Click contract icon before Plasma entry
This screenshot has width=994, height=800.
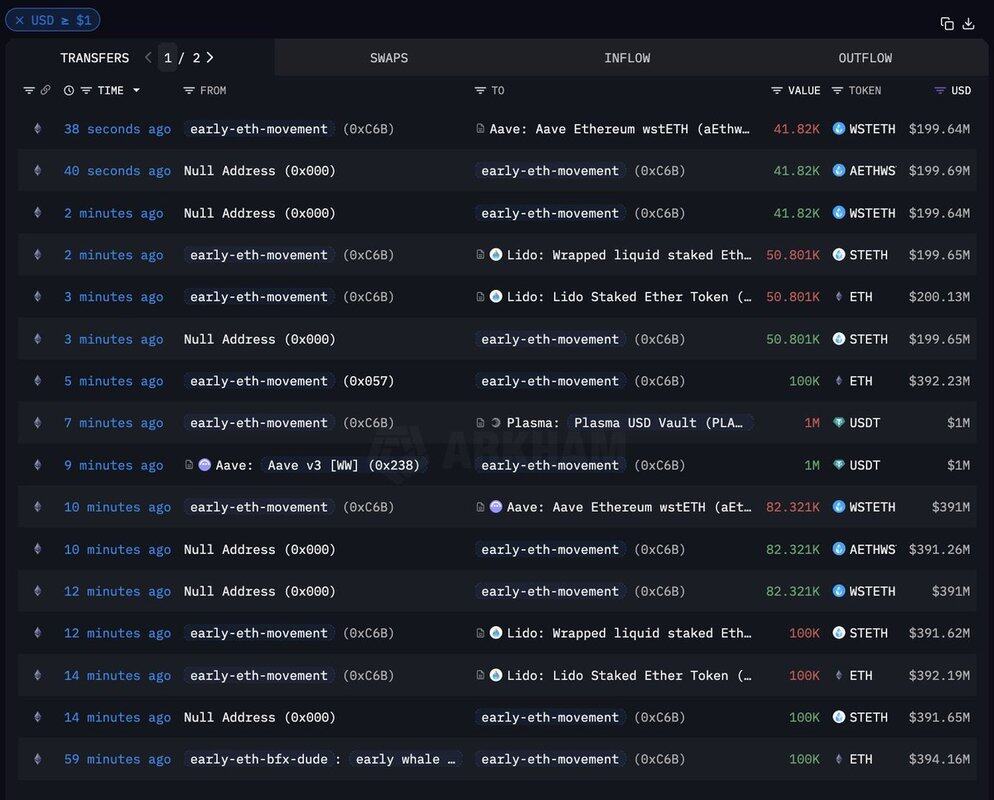pyautogui.click(x=481, y=423)
